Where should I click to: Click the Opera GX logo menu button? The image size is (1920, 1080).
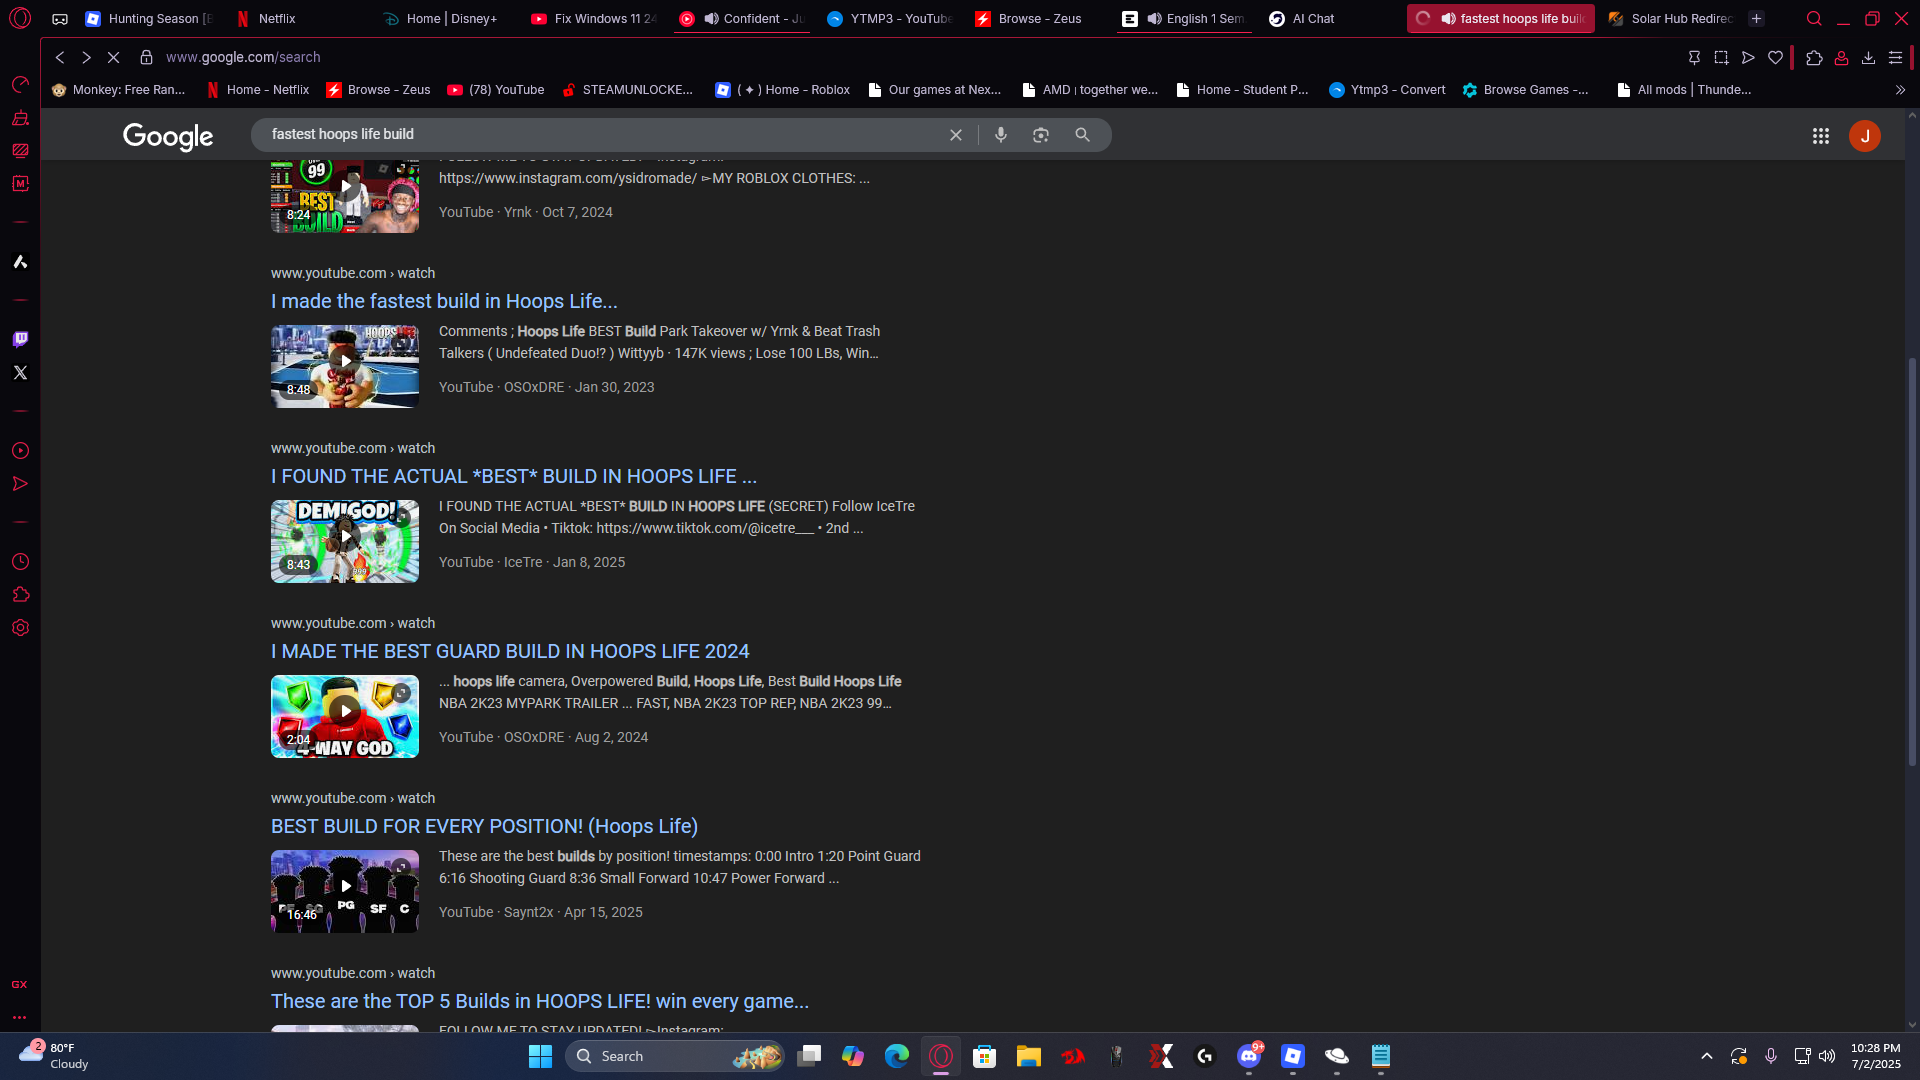20,18
